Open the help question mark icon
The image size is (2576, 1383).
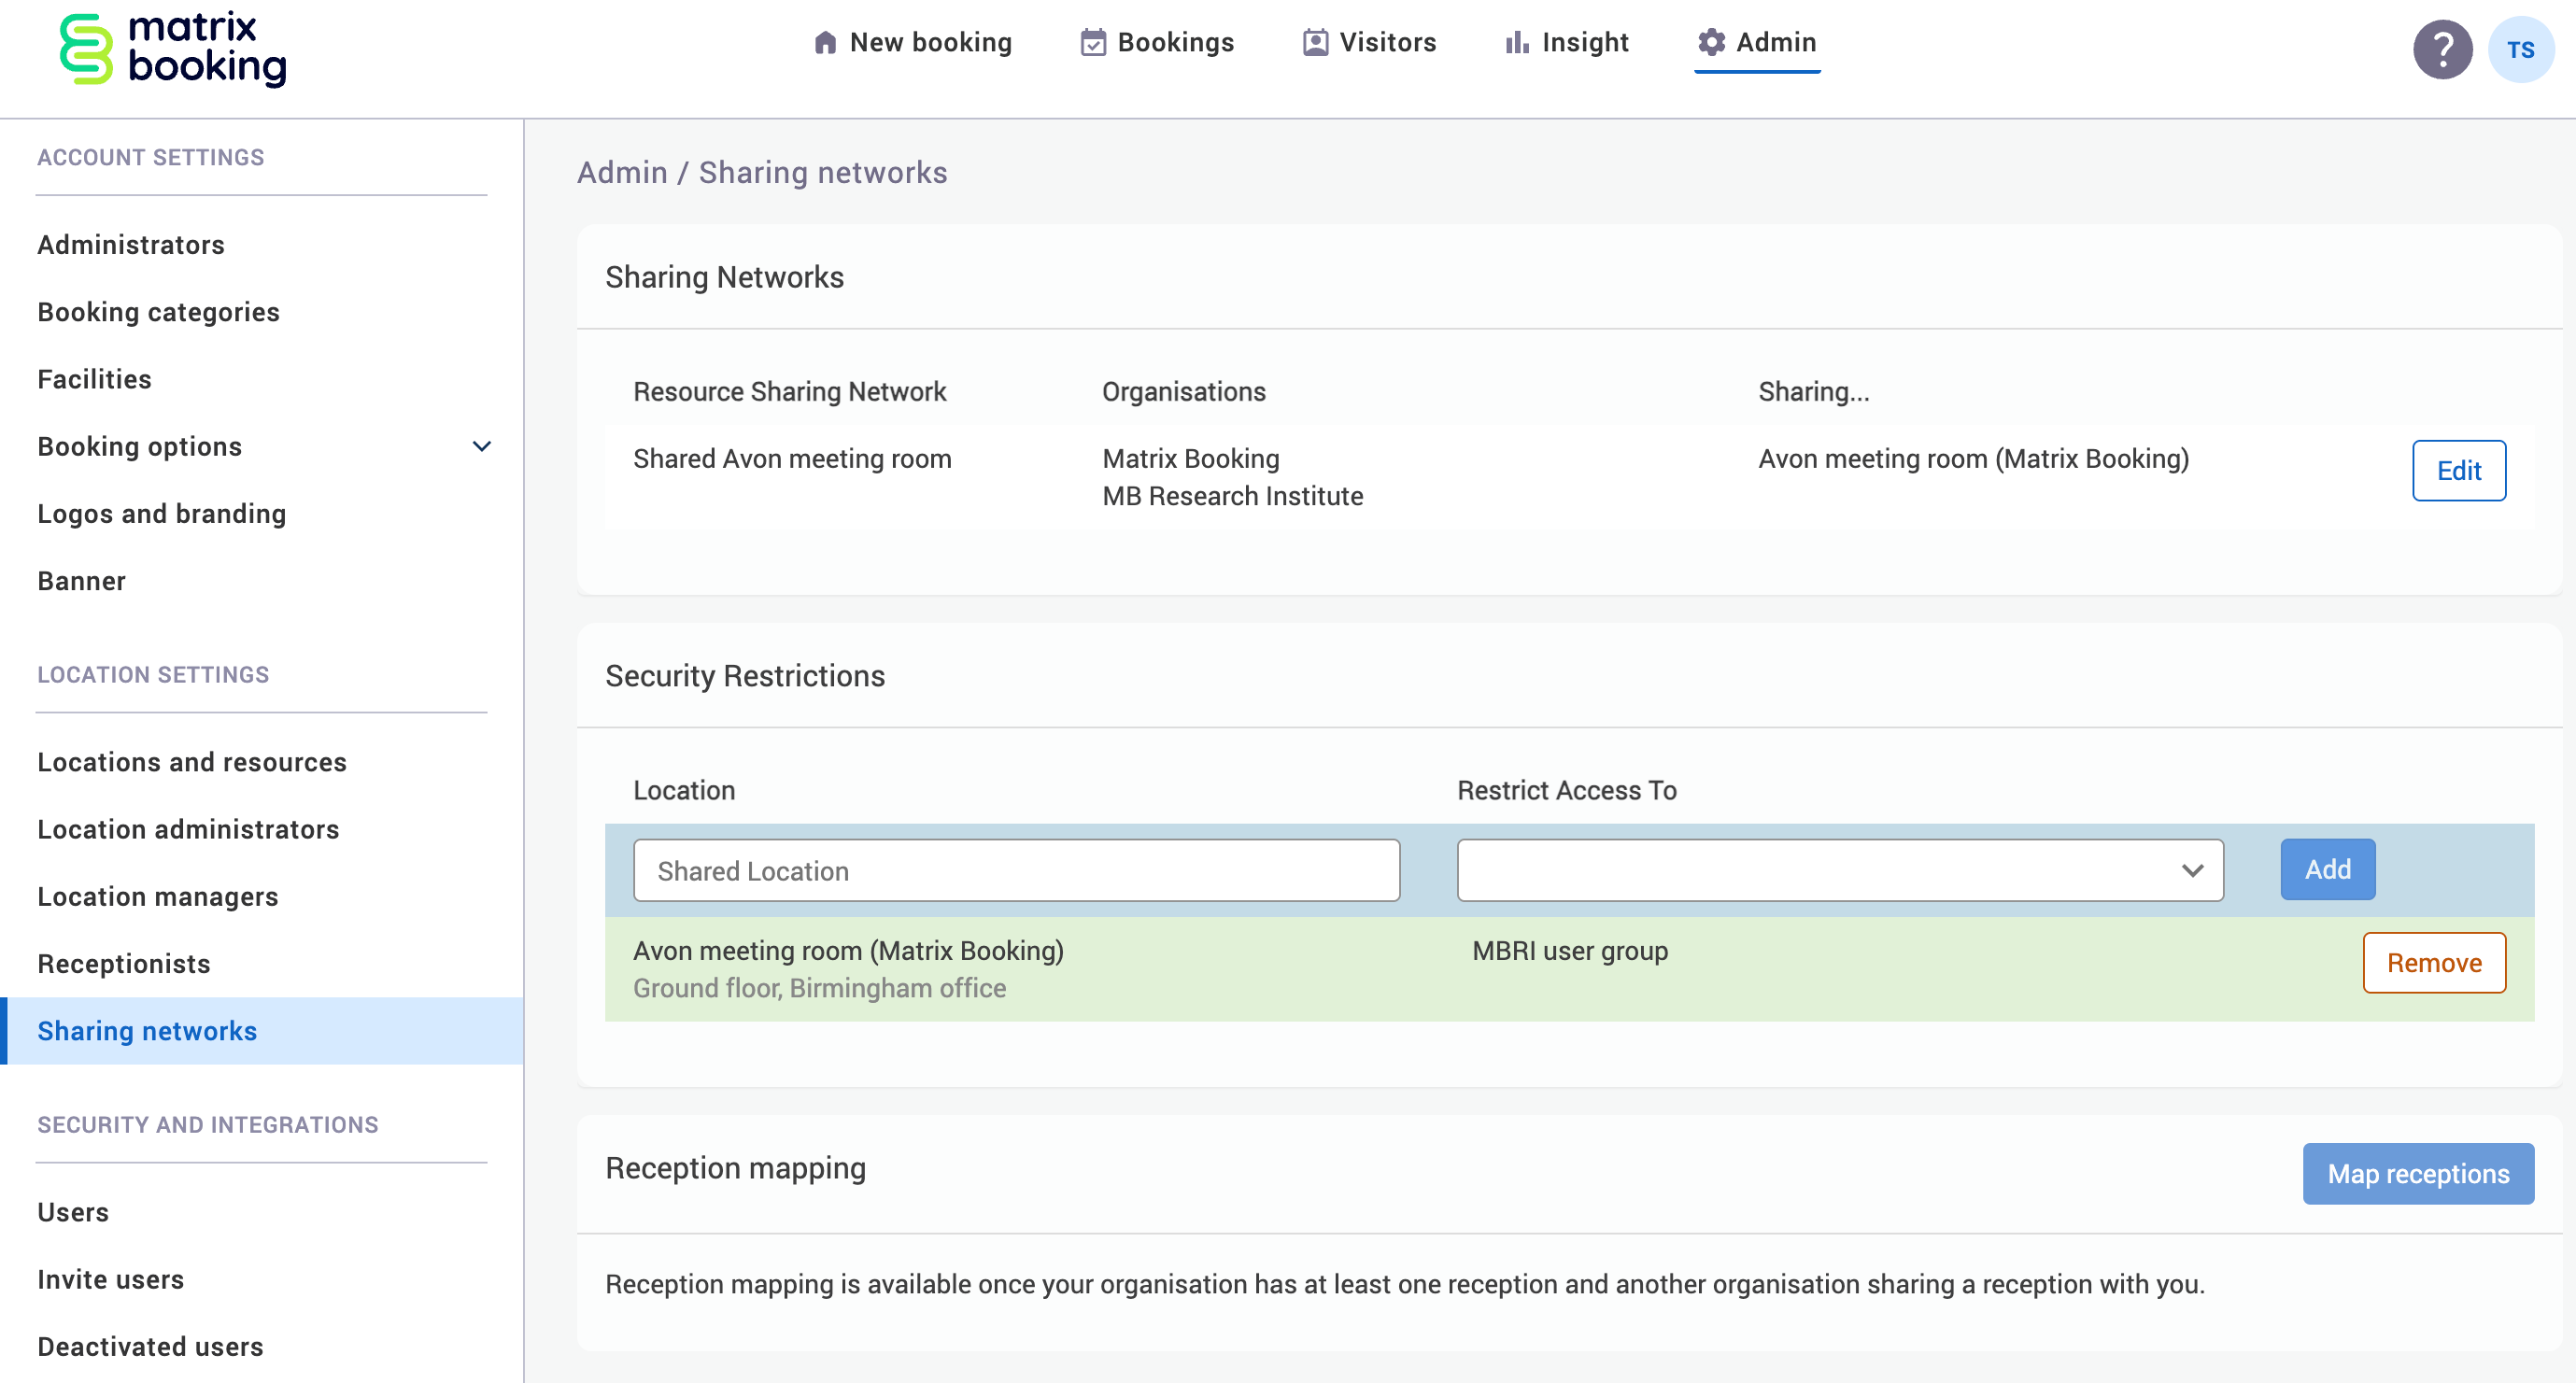[2442, 50]
